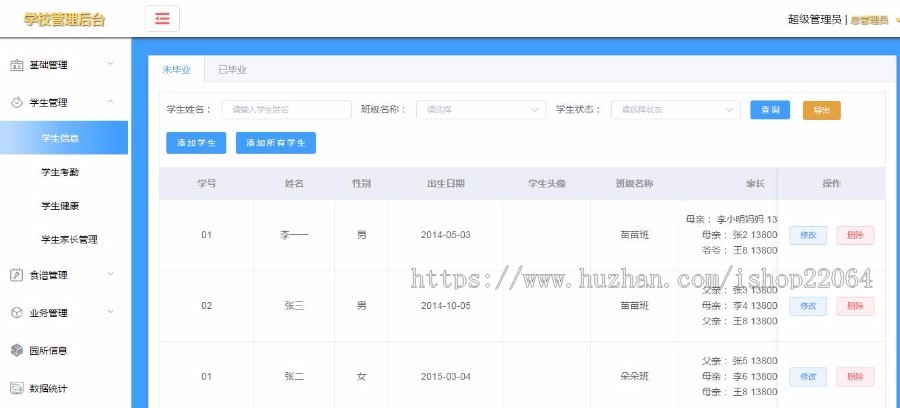
Task: Click the 添加学生 button
Action: pyautogui.click(x=196, y=143)
